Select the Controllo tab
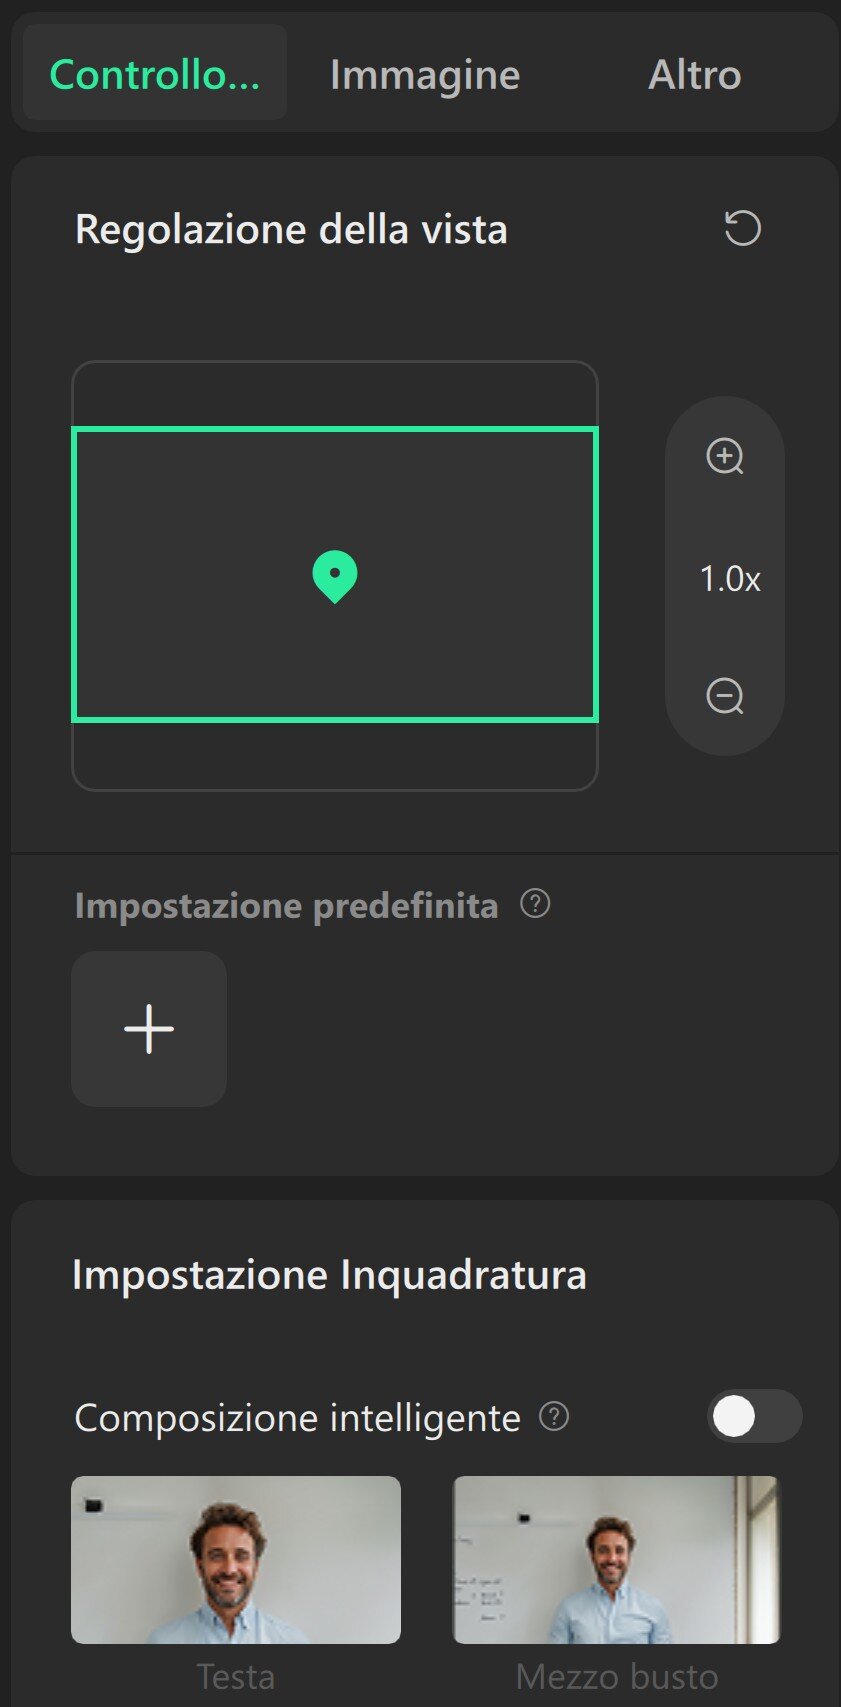Screen dimensions: 841x1707 (155, 75)
